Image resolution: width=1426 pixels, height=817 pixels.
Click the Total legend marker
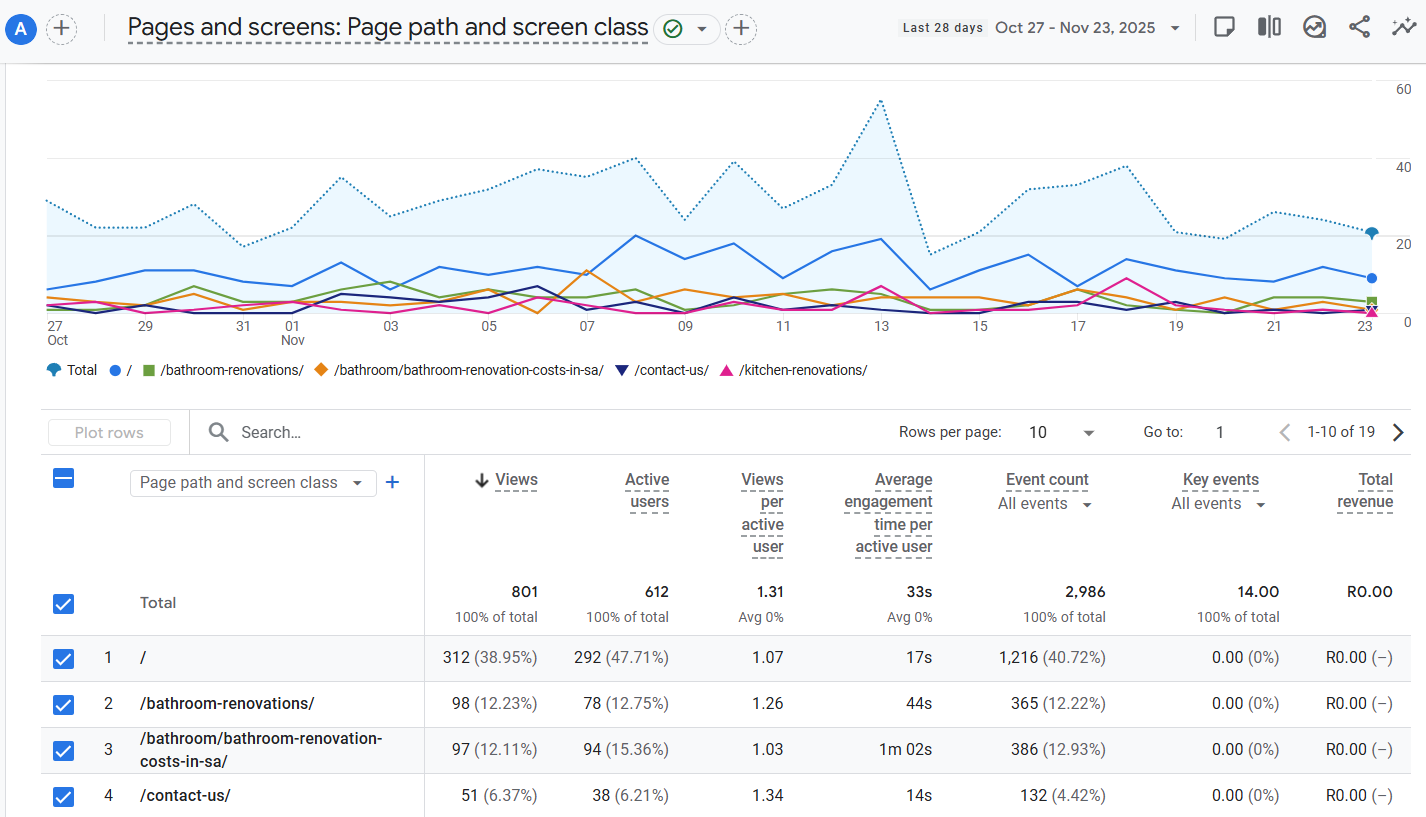(x=54, y=370)
